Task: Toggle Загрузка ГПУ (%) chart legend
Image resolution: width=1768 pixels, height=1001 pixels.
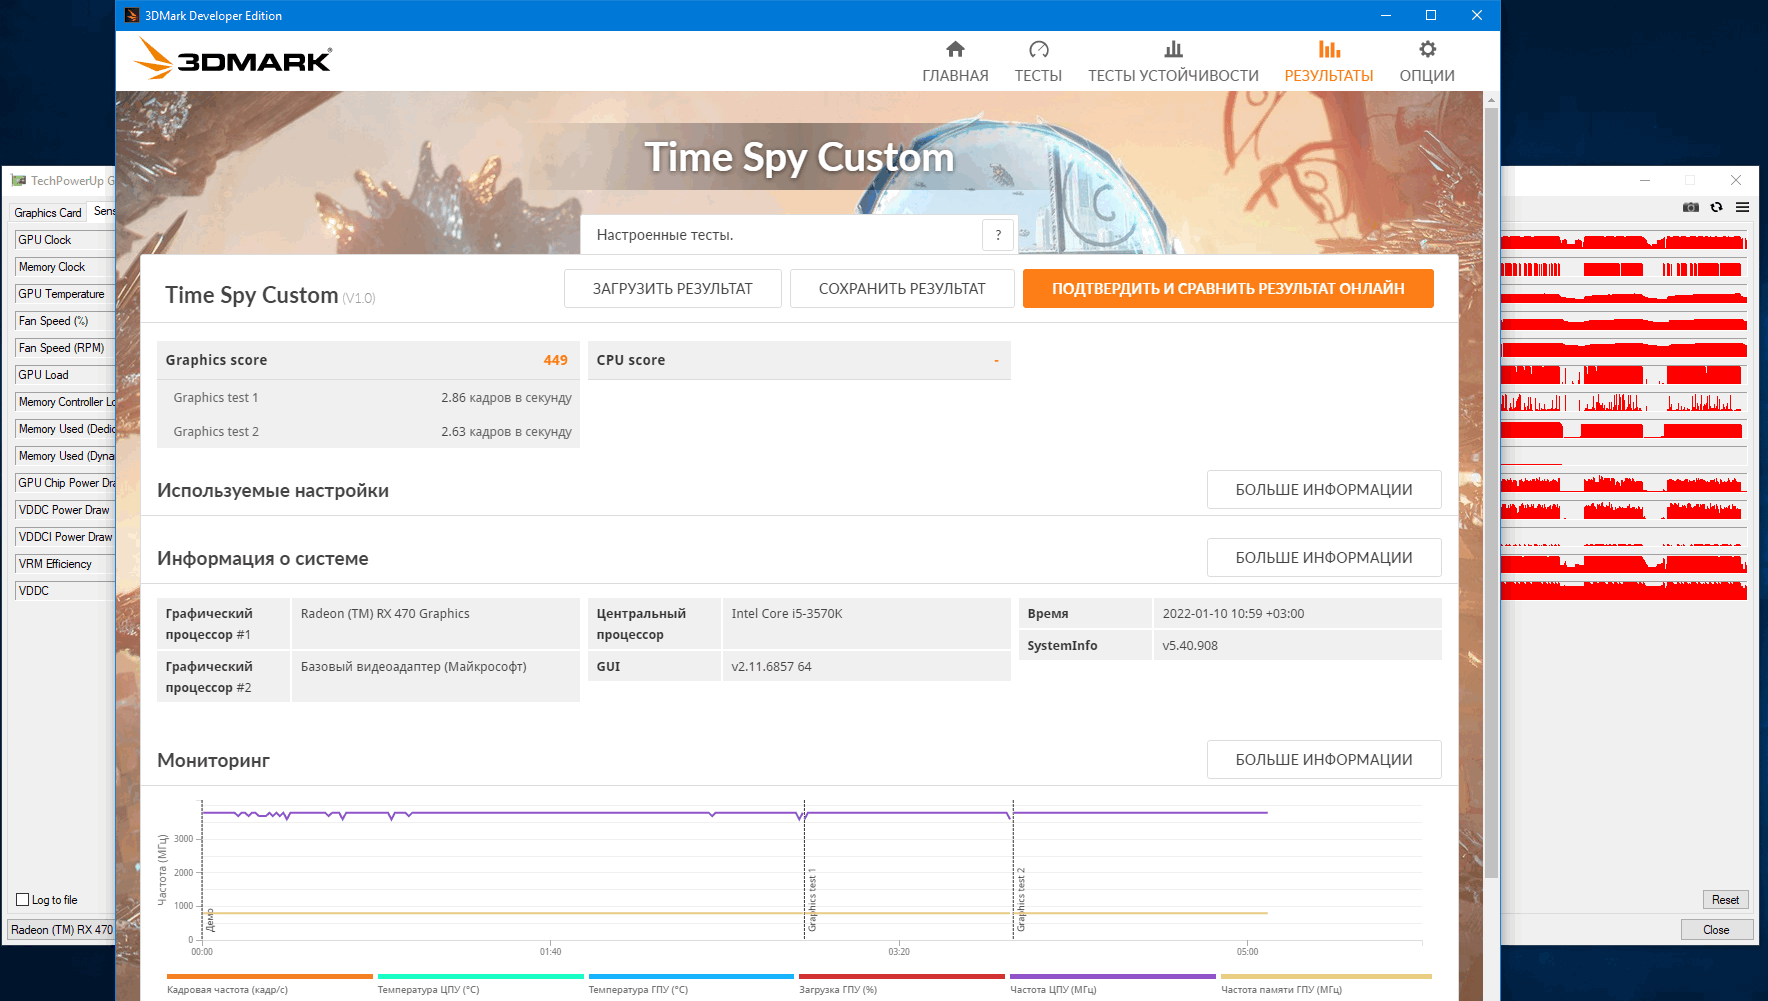Action: 902,984
